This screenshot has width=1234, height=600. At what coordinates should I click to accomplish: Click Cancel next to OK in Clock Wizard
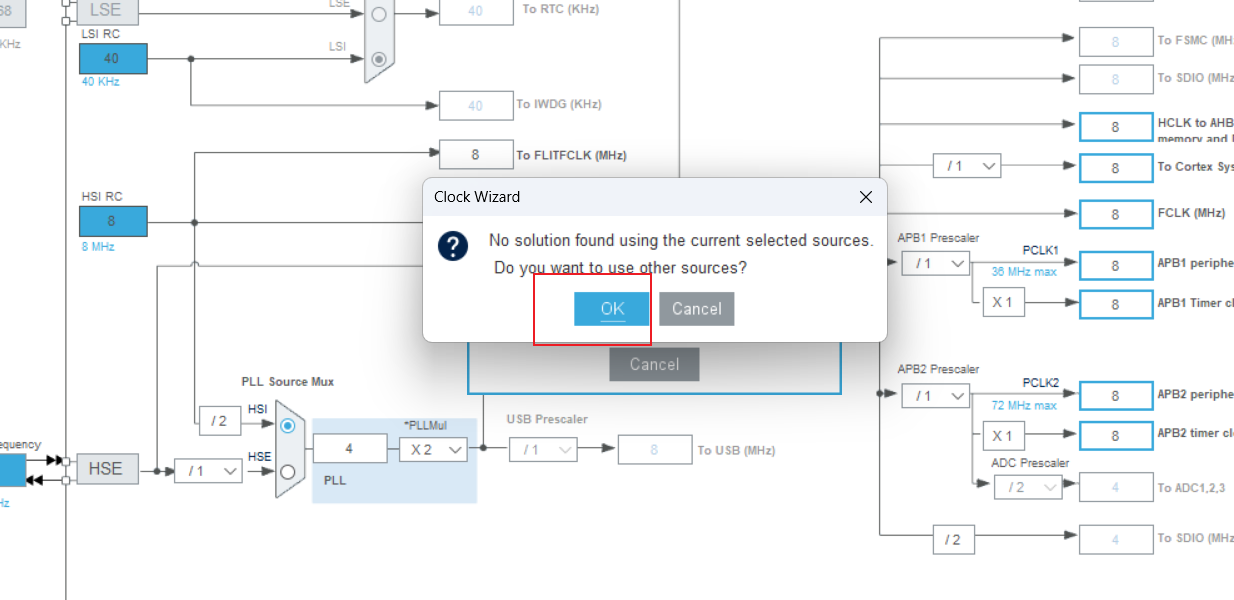click(x=697, y=309)
